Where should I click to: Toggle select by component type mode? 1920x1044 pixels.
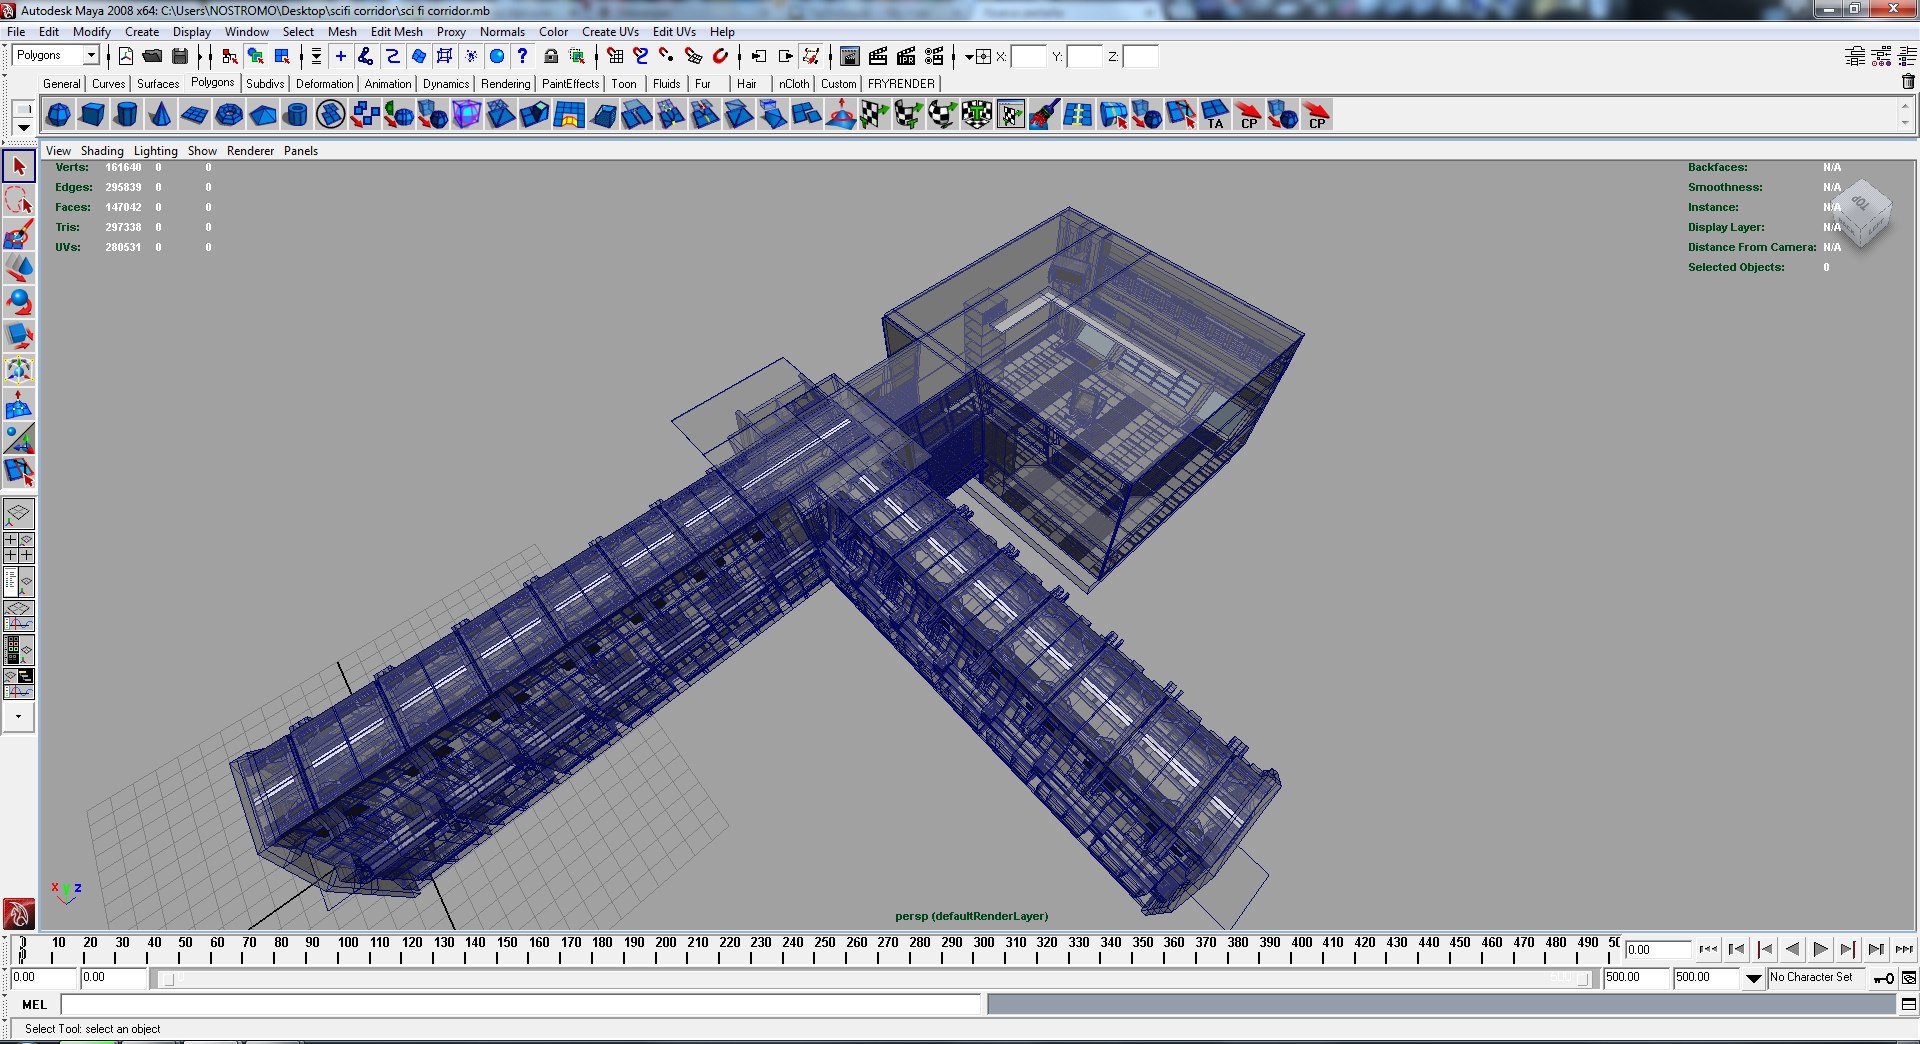click(282, 56)
